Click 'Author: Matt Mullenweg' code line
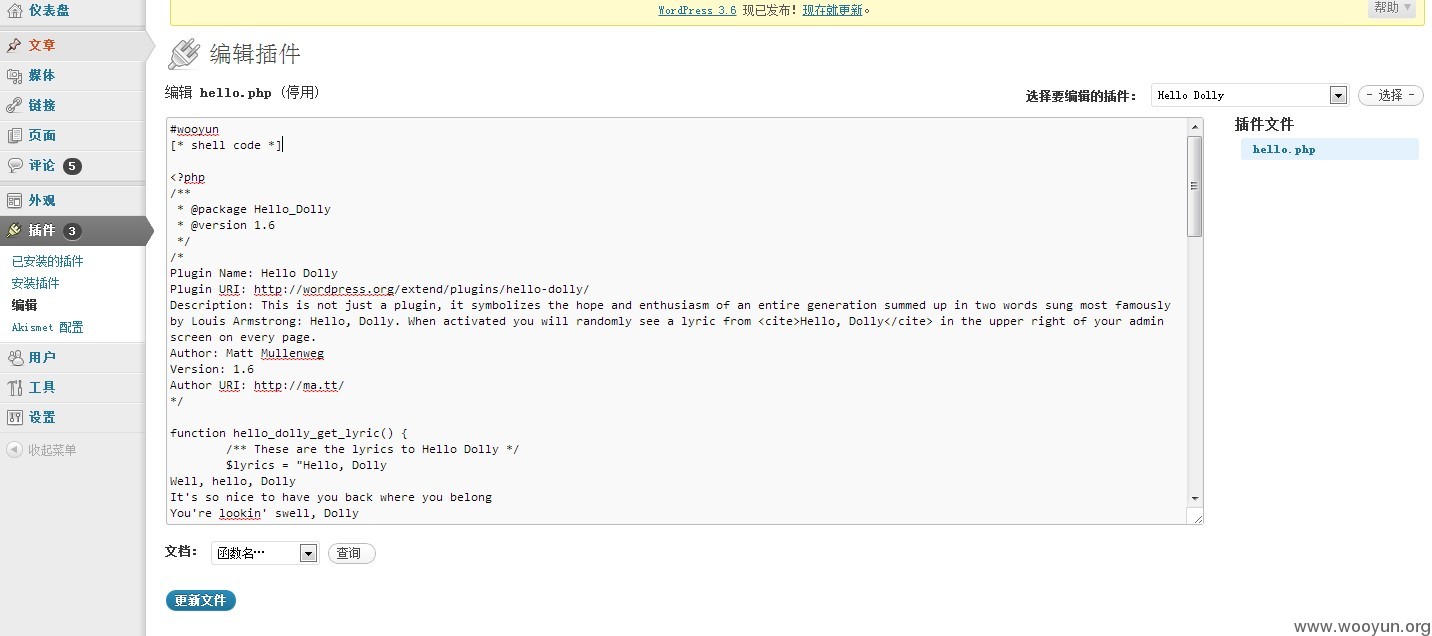This screenshot has width=1432, height=636. [247, 353]
